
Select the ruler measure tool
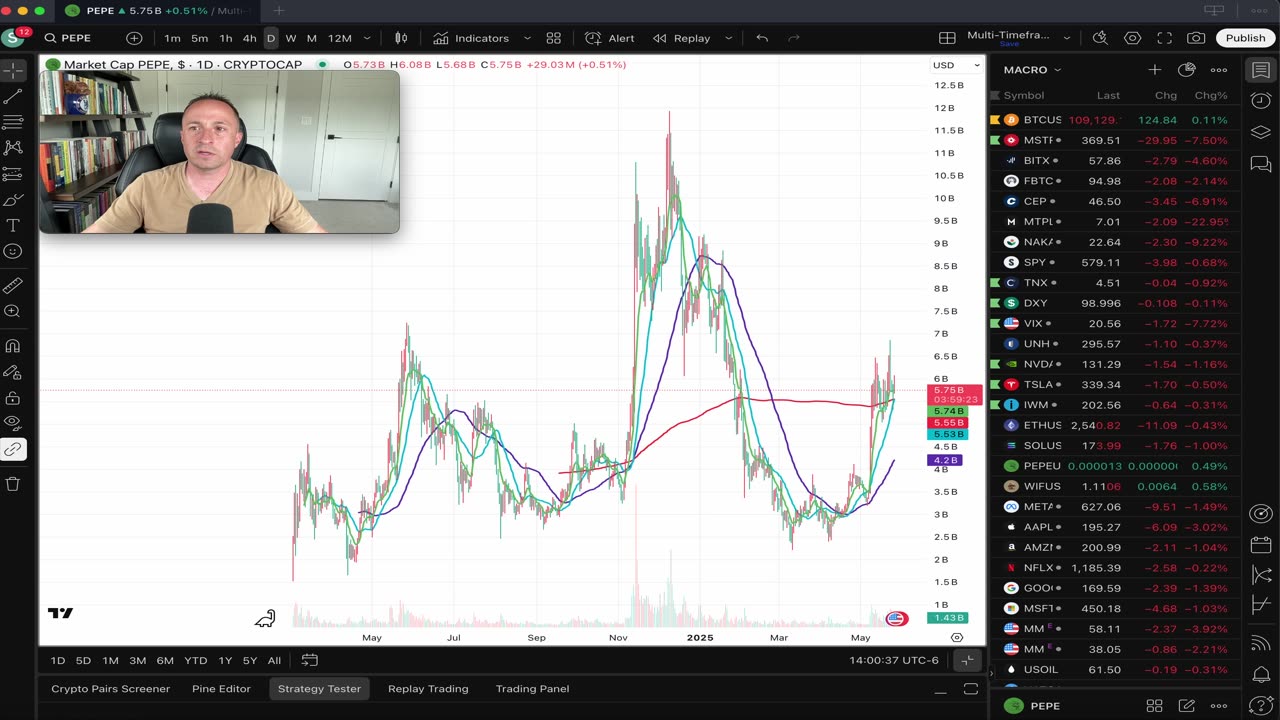[x=13, y=286]
